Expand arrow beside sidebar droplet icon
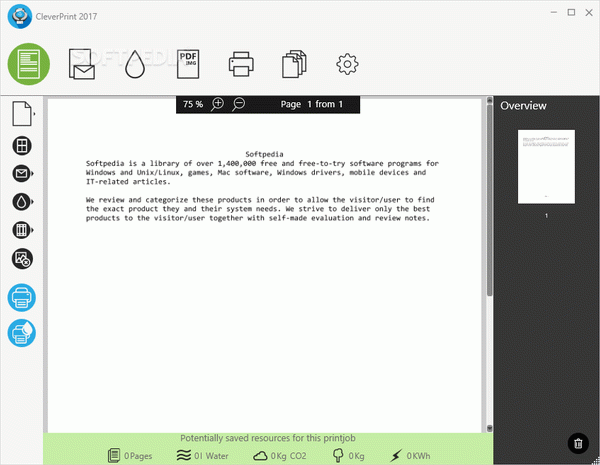 tap(33, 202)
